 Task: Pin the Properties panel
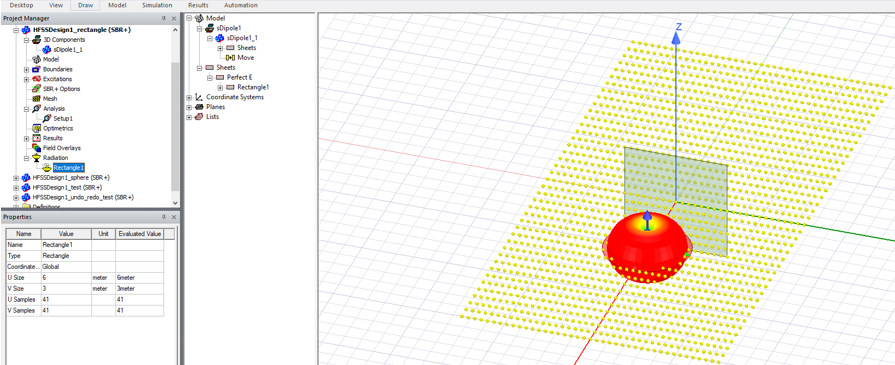click(163, 217)
